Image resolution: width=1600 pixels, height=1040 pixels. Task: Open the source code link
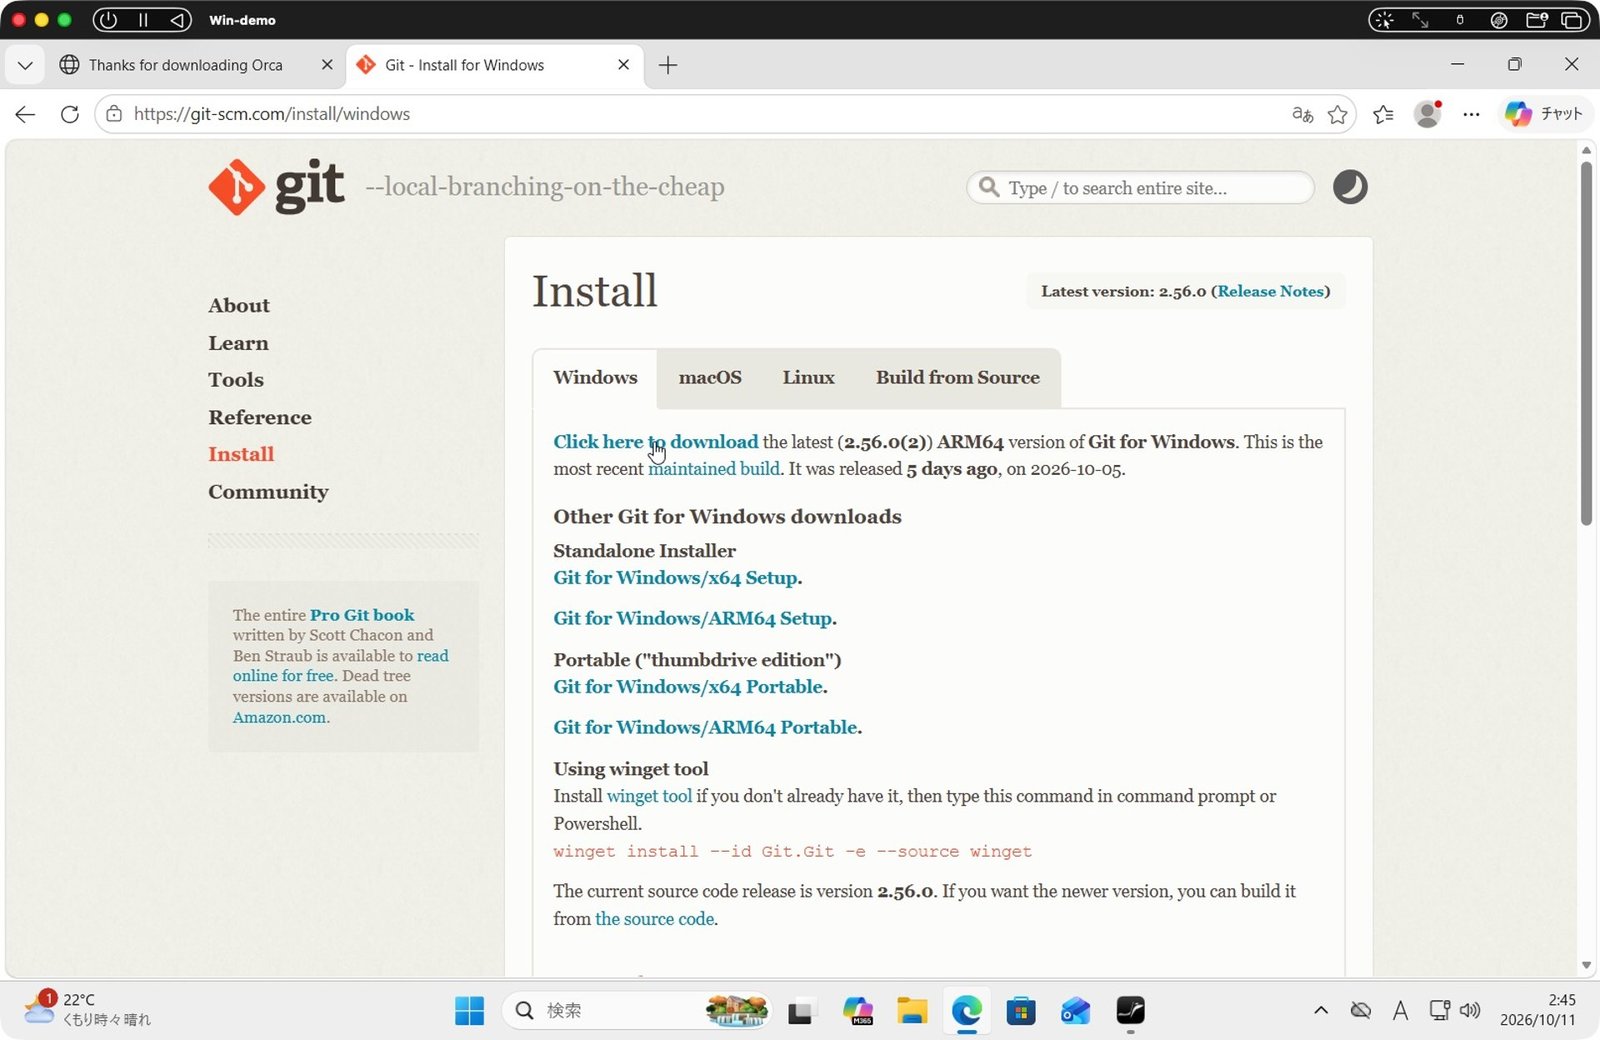[x=655, y=918]
